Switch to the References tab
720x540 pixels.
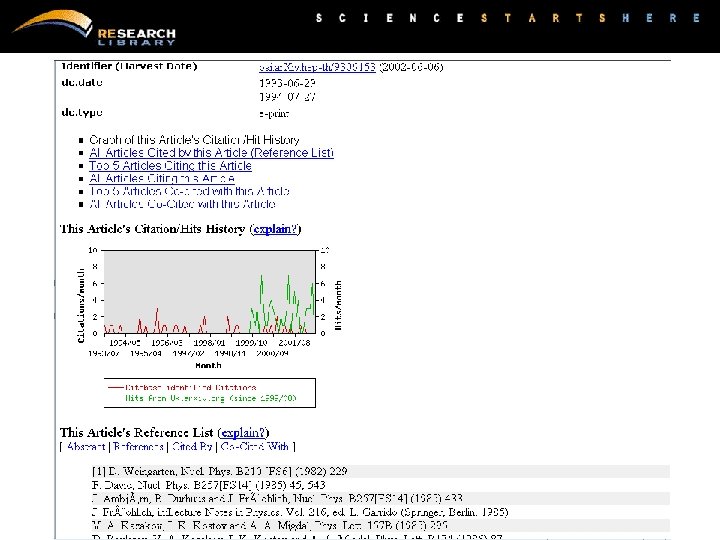tap(138, 447)
